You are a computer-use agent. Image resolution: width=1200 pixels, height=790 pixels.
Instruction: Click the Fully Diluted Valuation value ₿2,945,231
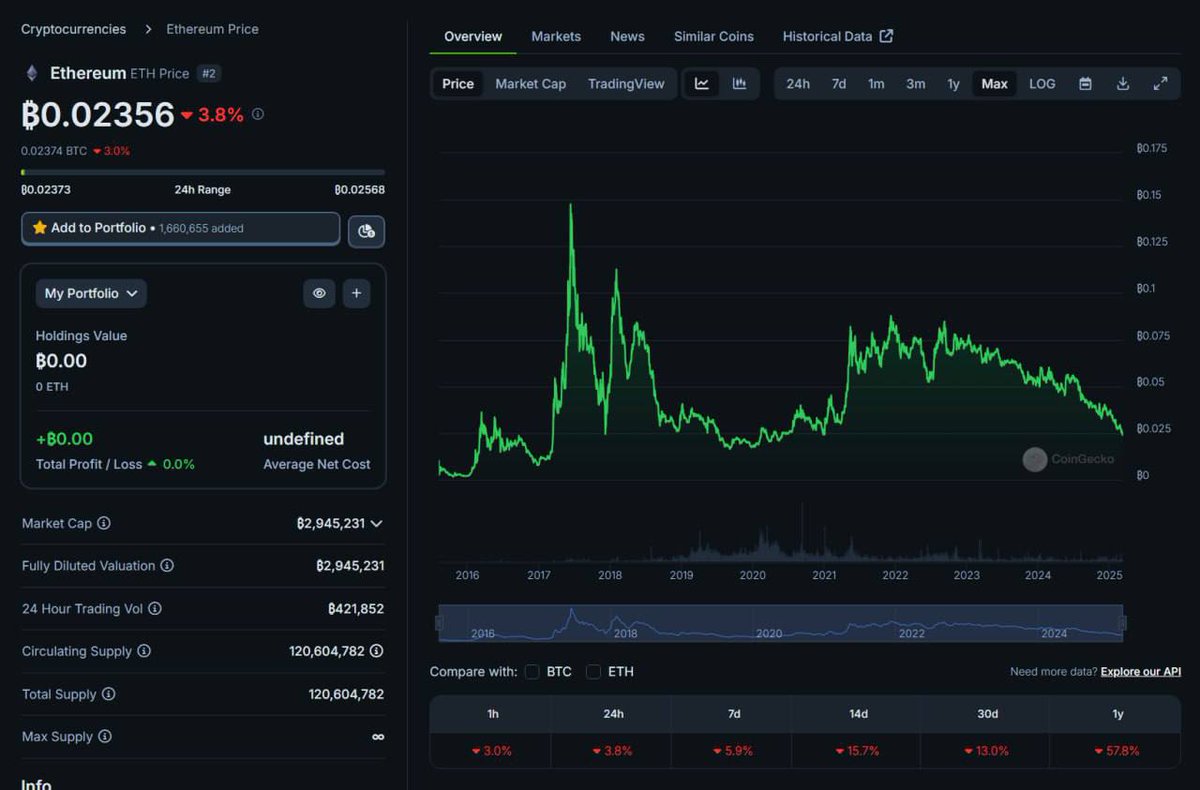[x=350, y=566]
